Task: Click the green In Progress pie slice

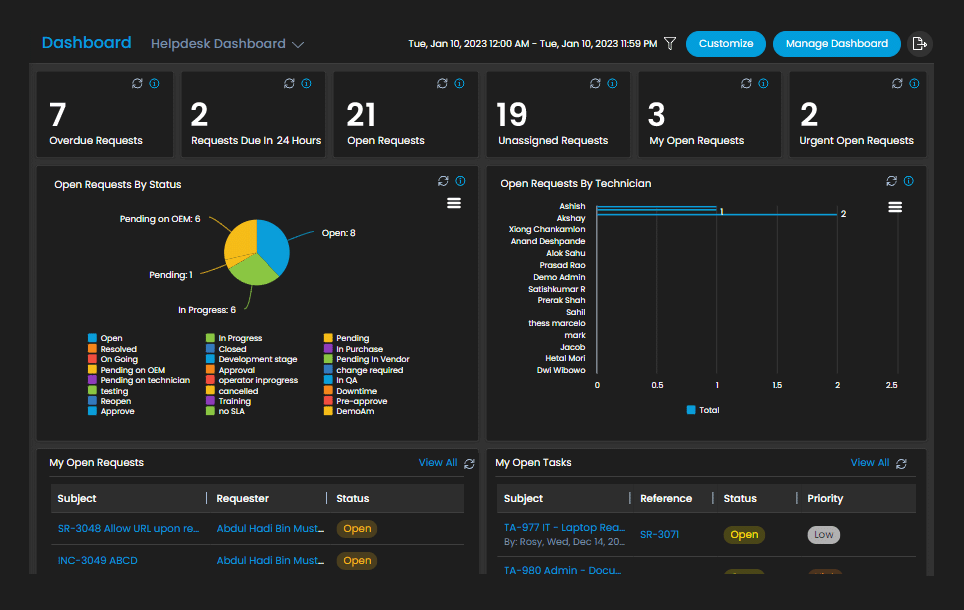Action: tap(252, 271)
